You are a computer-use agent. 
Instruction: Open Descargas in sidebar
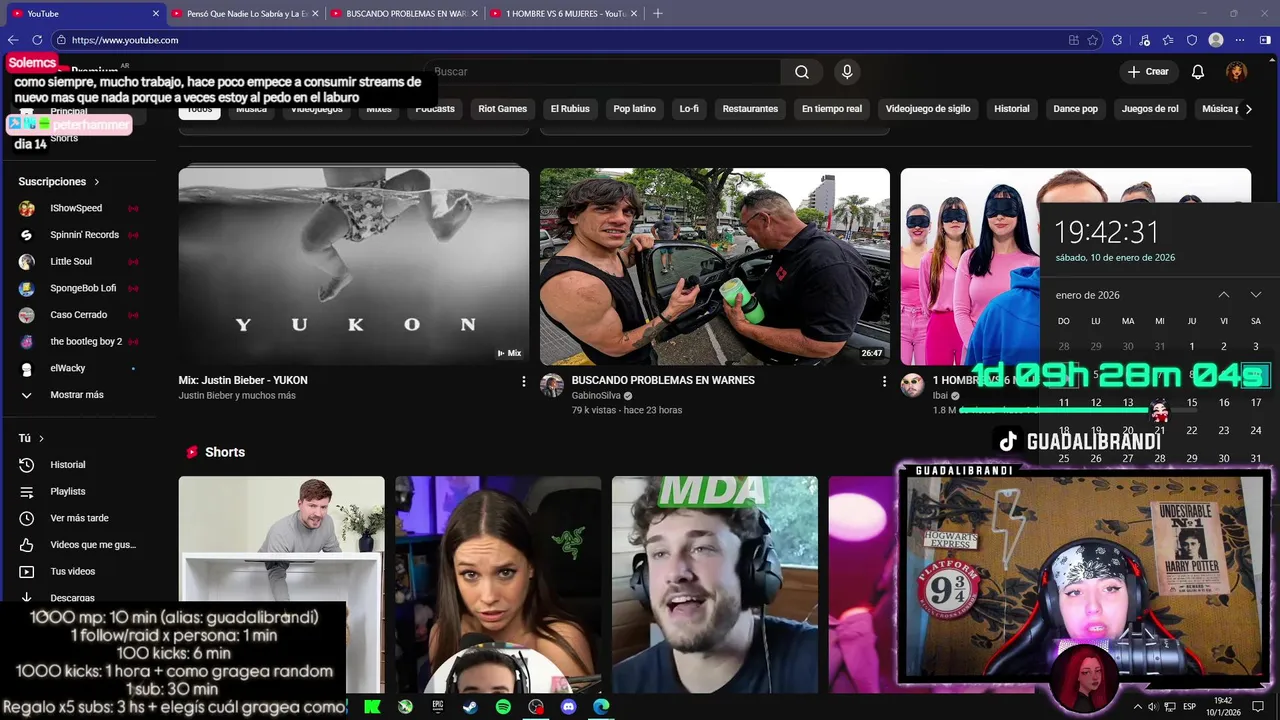(x=73, y=598)
